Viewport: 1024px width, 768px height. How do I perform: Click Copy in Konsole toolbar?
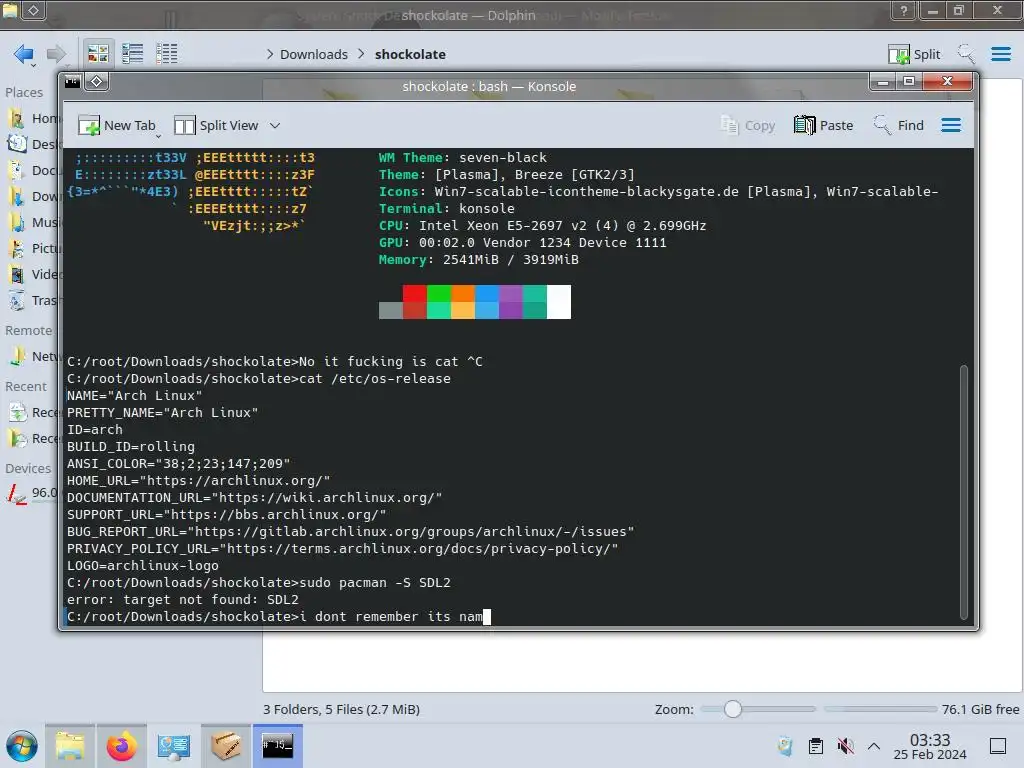tap(747, 125)
